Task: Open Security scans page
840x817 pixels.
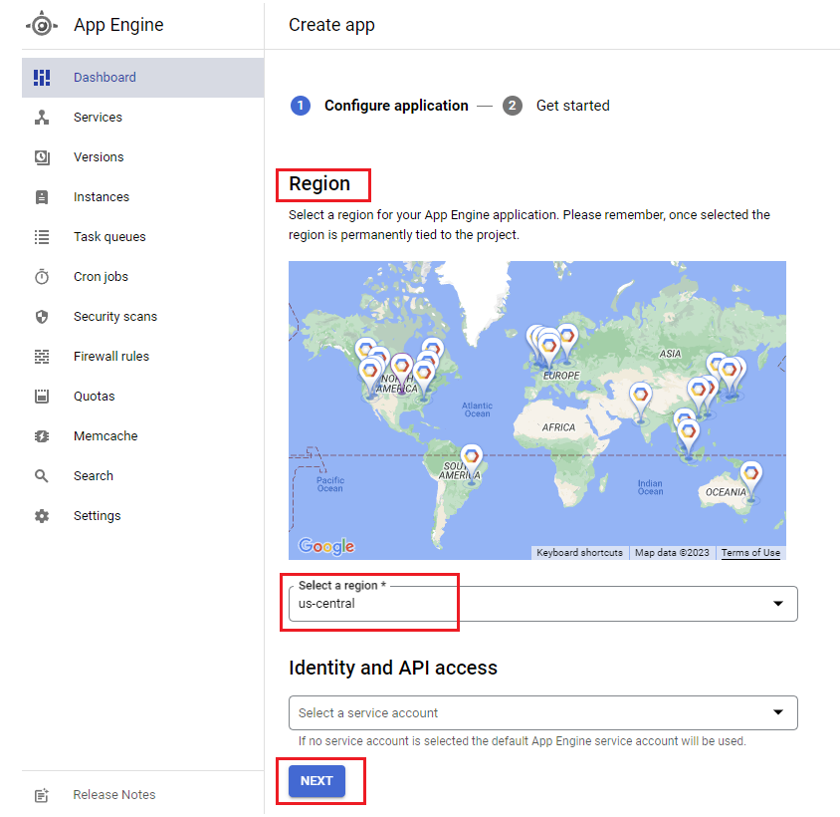Action: point(142,317)
